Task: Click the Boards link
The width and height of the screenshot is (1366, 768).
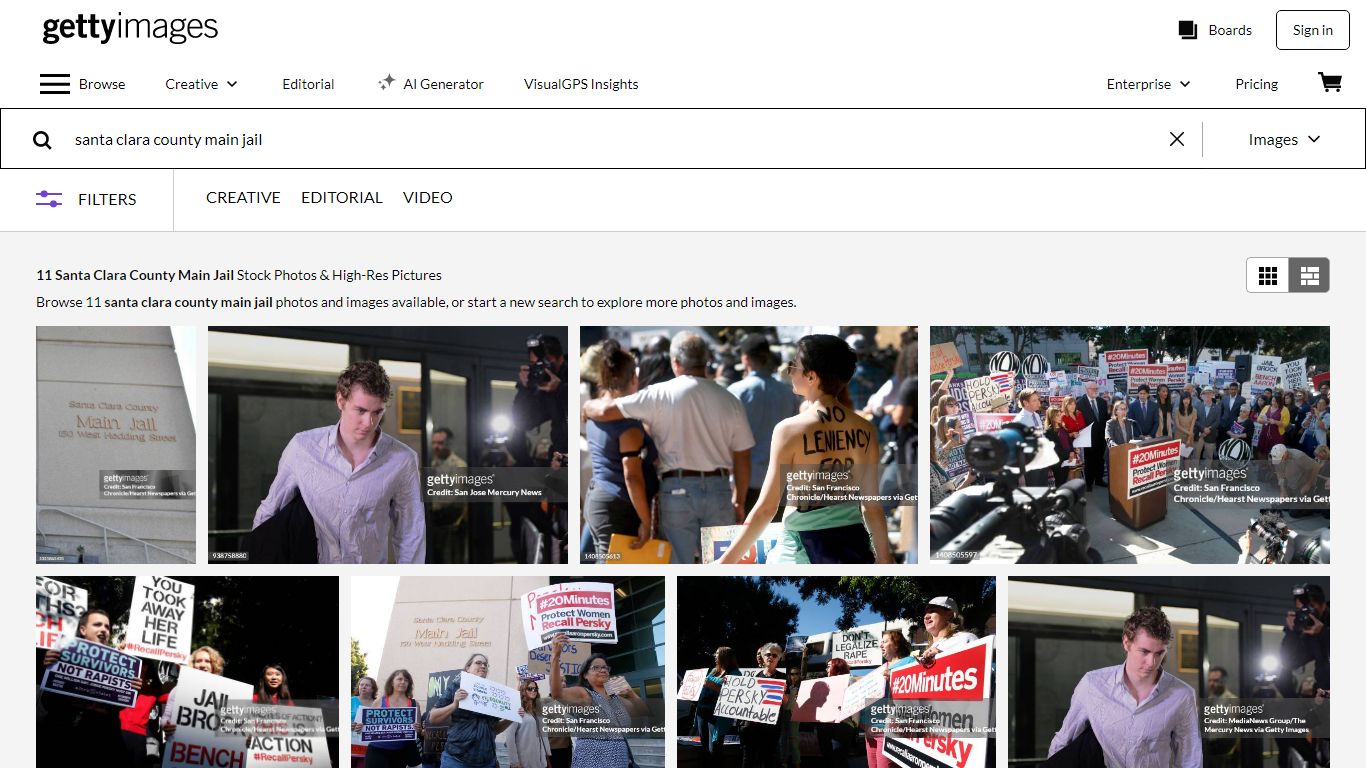Action: pyautogui.click(x=1230, y=30)
